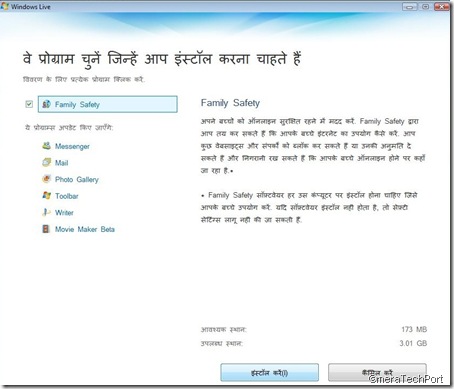This screenshot has width=454, height=389.
Task: Click the Family Safety program icon
Action: [x=46, y=104]
